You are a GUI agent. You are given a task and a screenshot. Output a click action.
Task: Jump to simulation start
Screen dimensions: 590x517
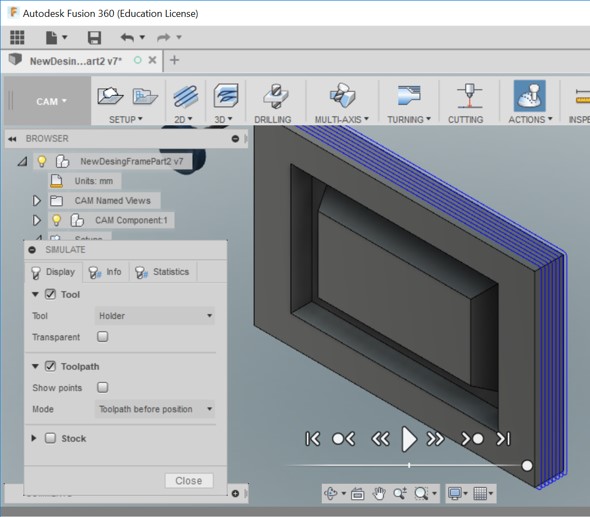click(x=313, y=439)
